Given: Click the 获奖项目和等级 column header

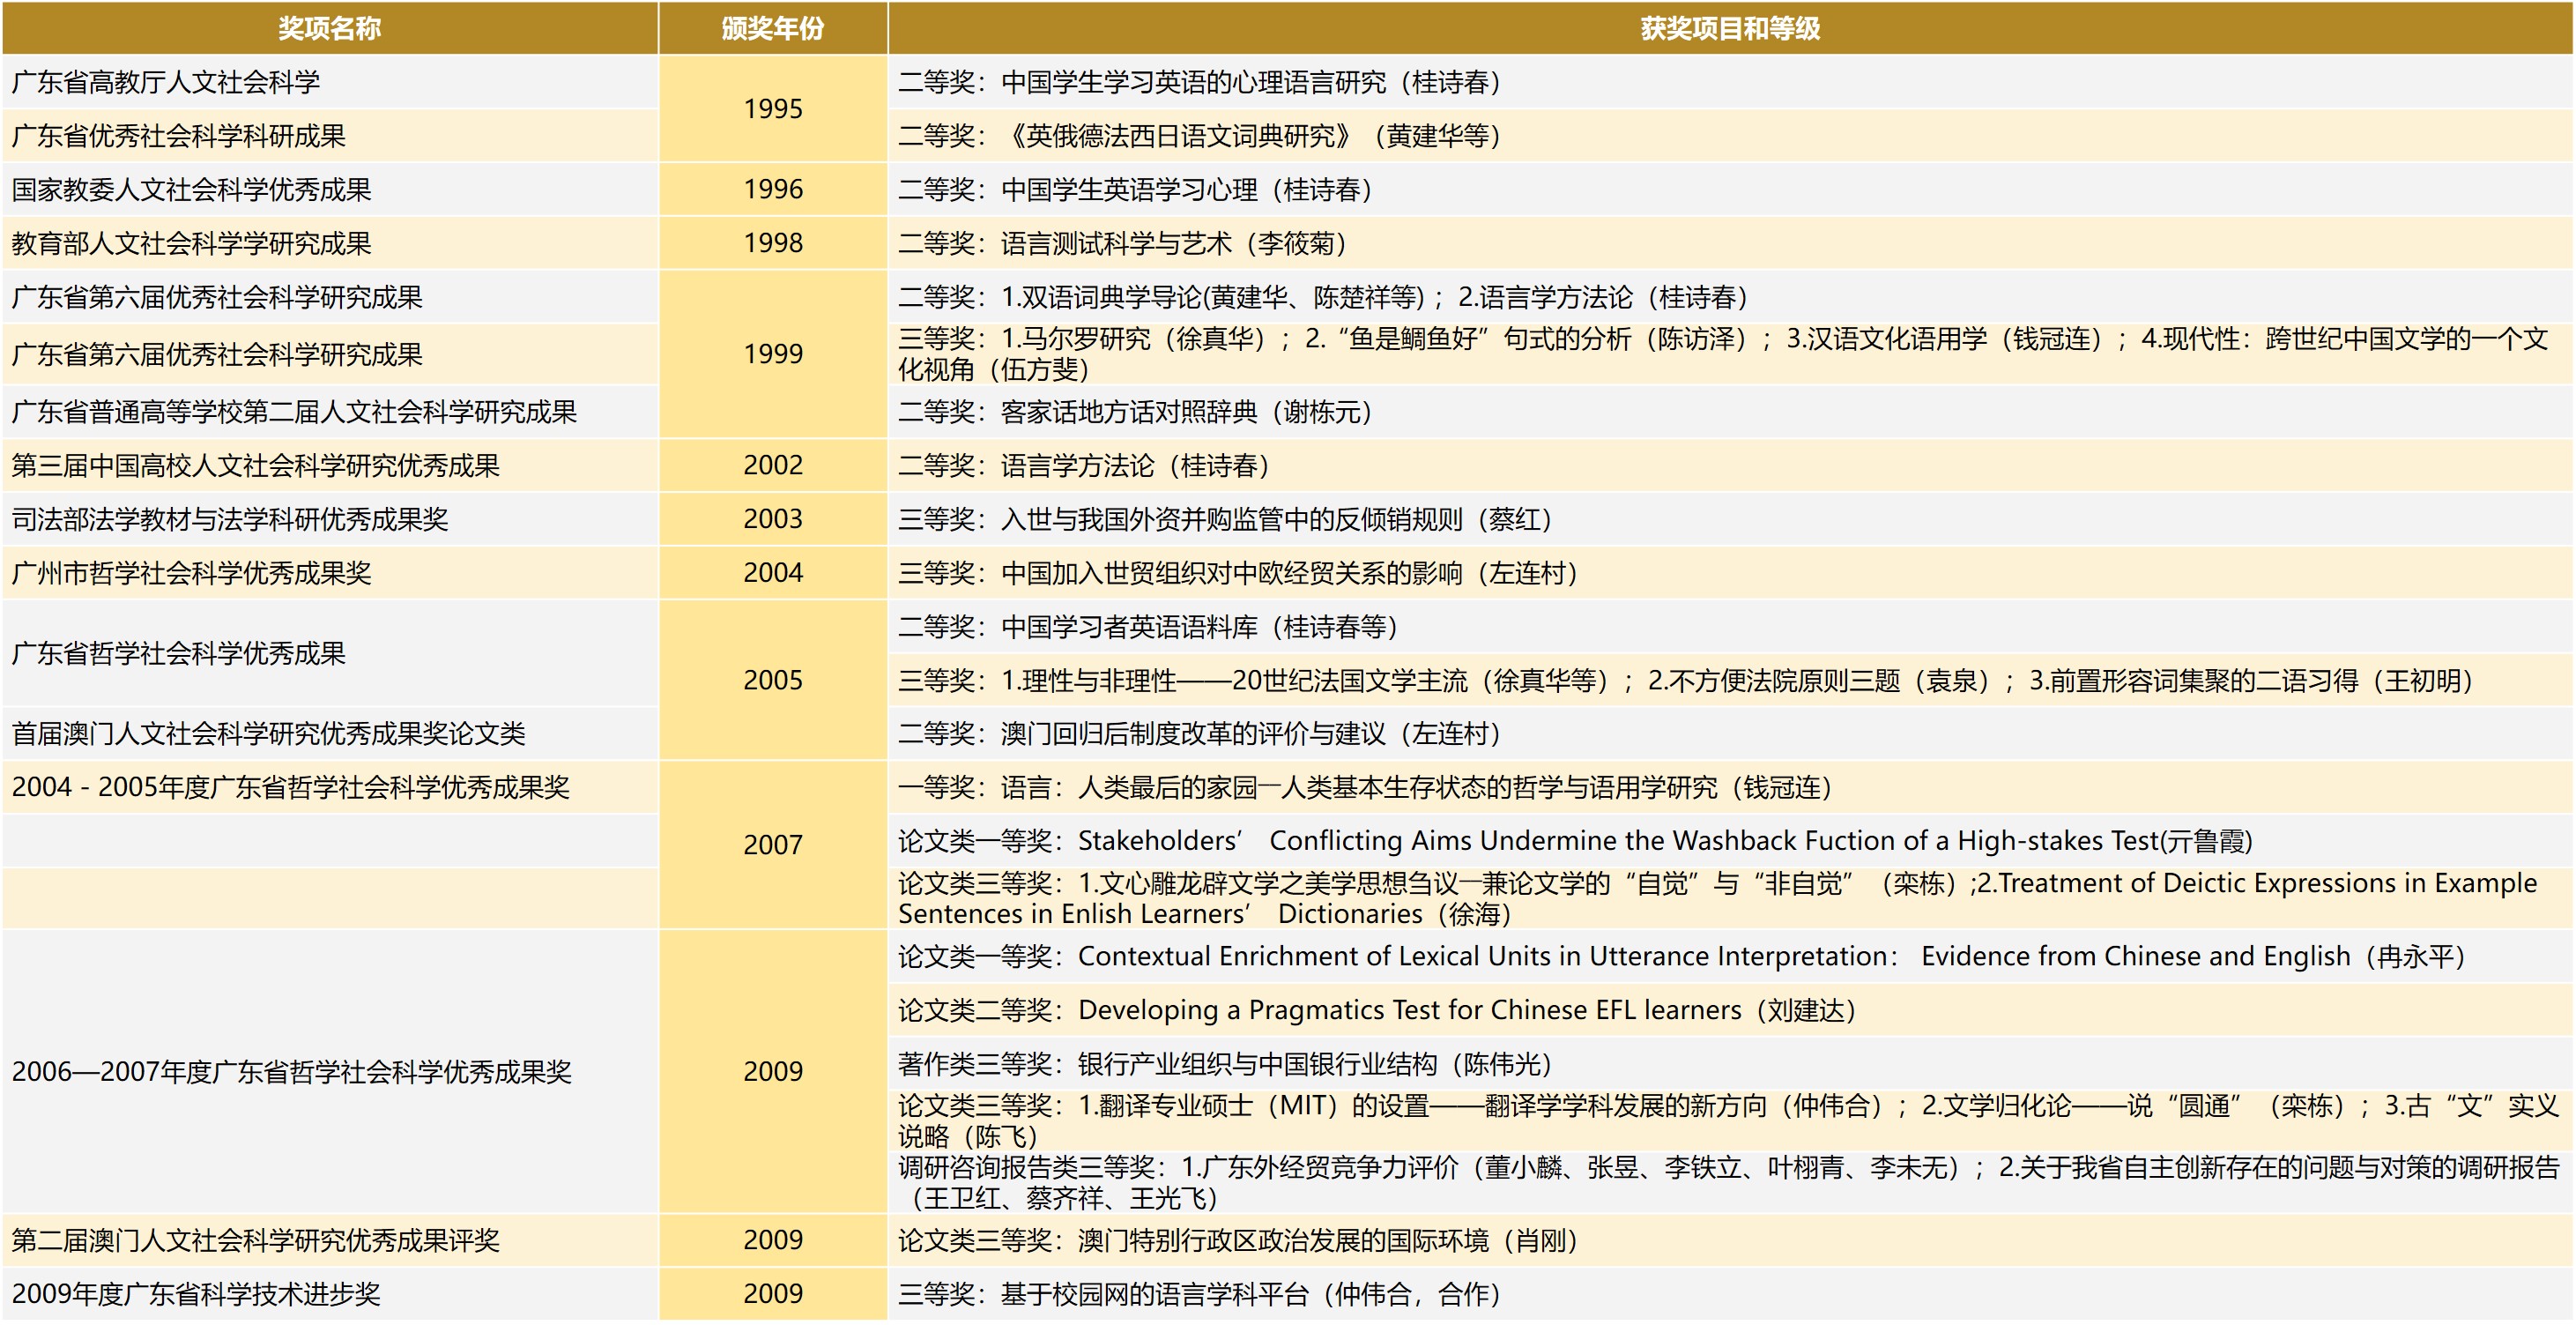Looking at the screenshot, I should [1730, 28].
